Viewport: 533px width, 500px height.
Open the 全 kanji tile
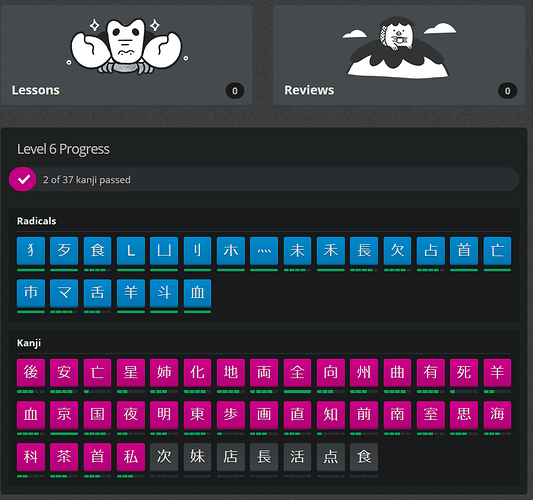[x=297, y=373]
